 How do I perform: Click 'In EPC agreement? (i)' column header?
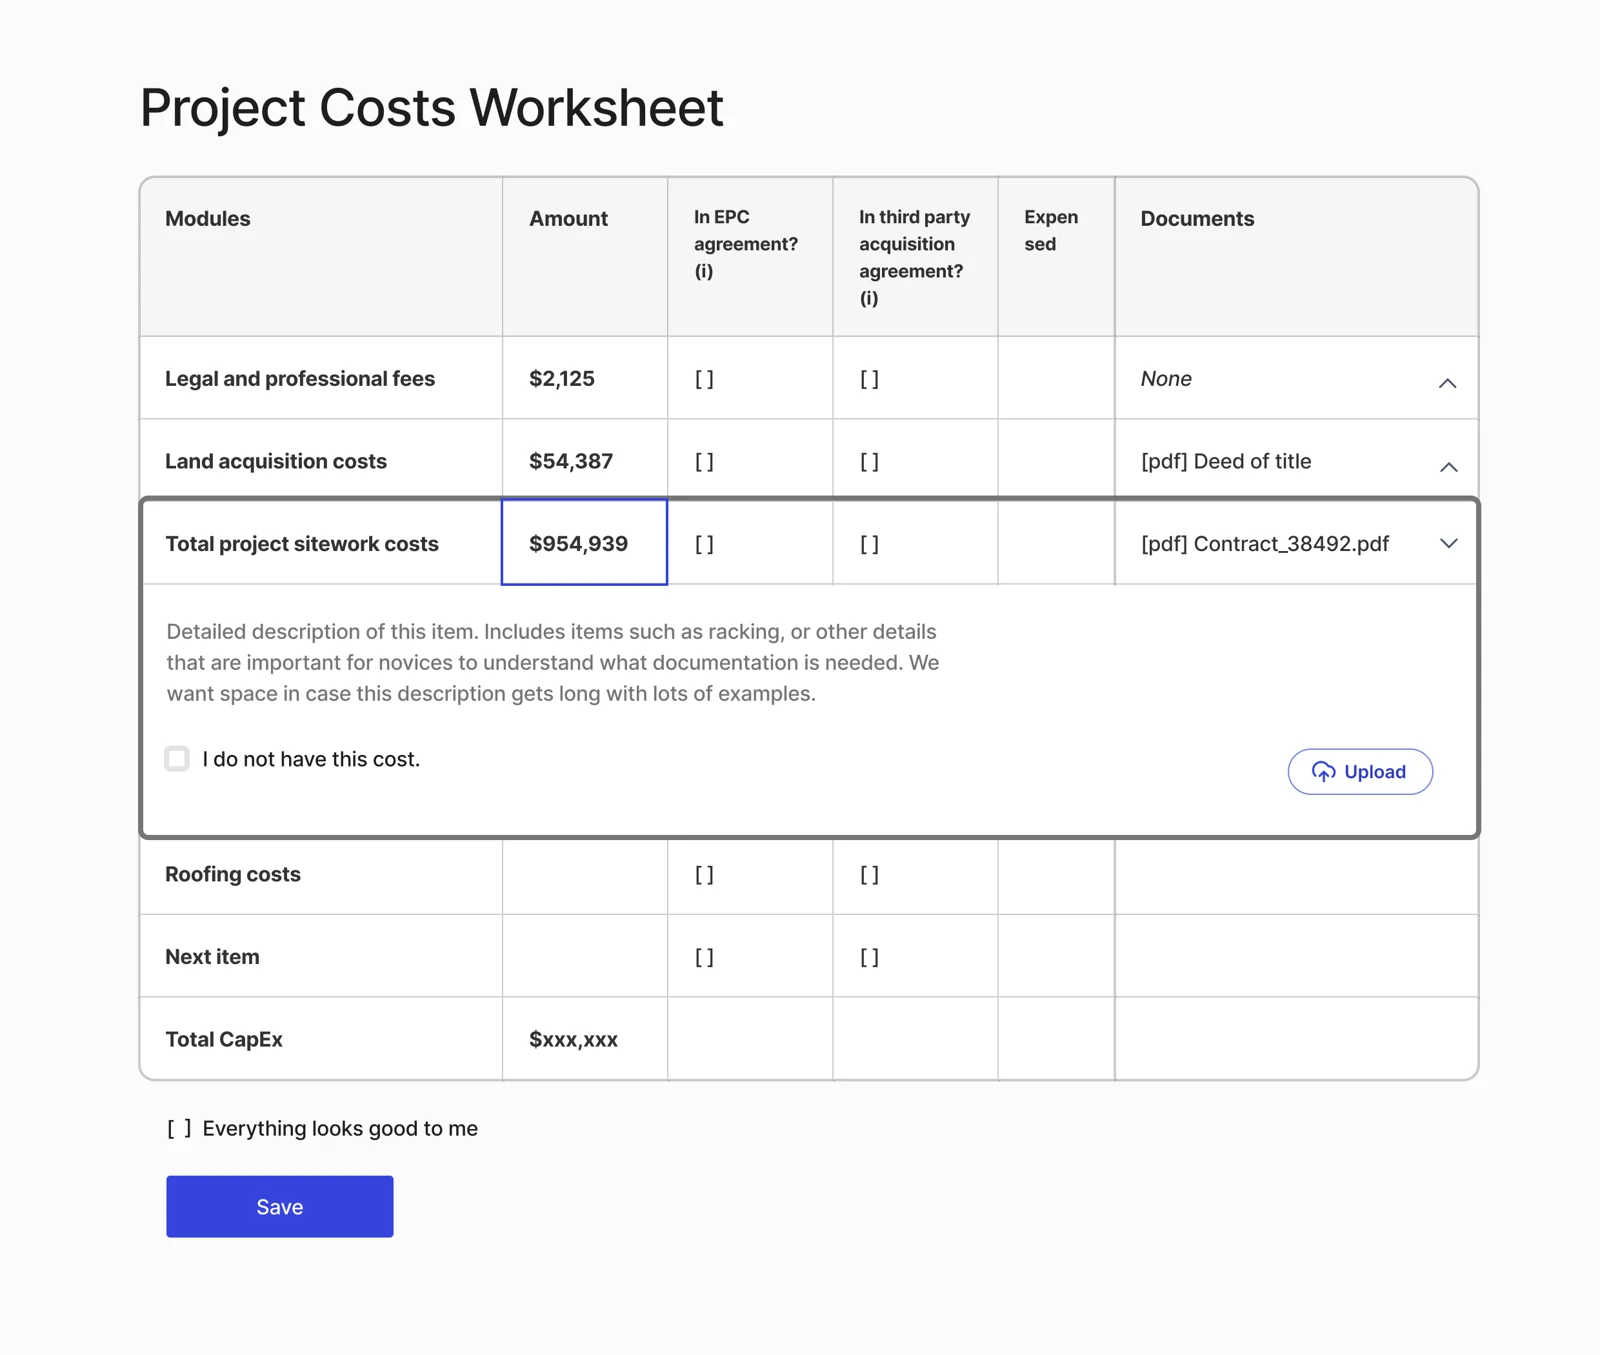pos(746,244)
